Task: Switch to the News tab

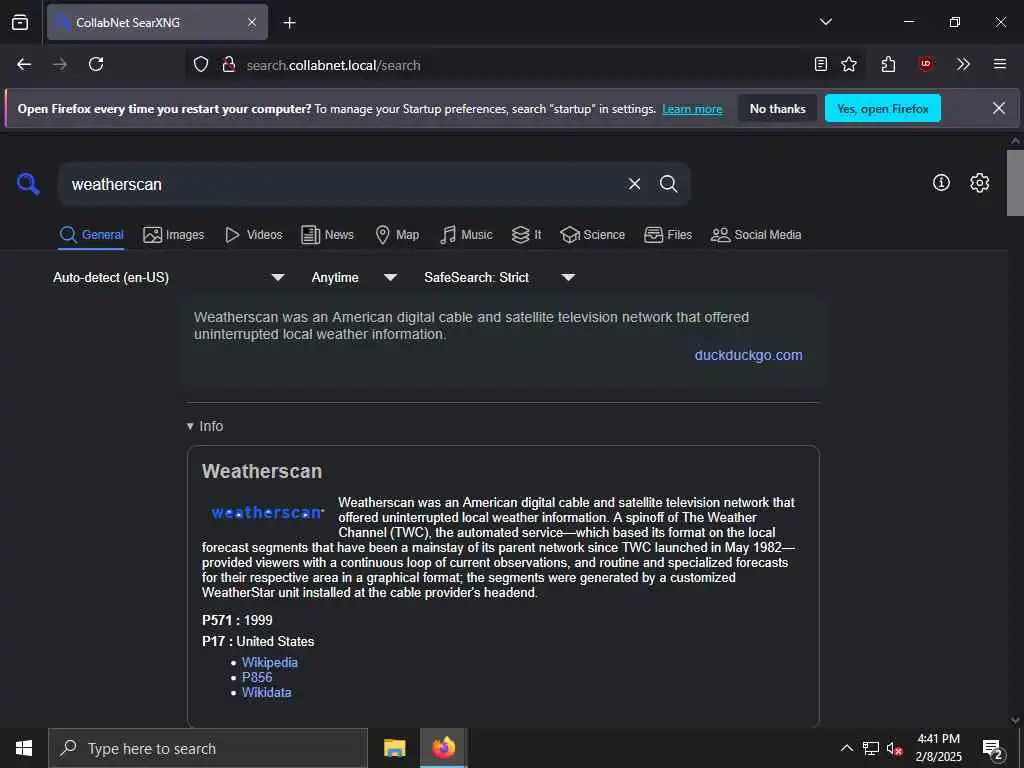Action: (327, 235)
